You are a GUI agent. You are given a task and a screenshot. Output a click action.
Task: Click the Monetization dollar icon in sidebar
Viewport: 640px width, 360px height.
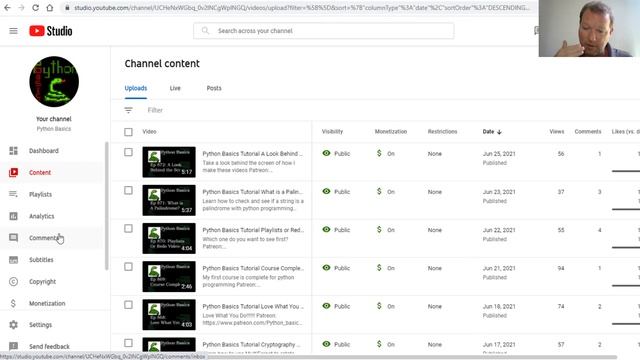(x=13, y=303)
